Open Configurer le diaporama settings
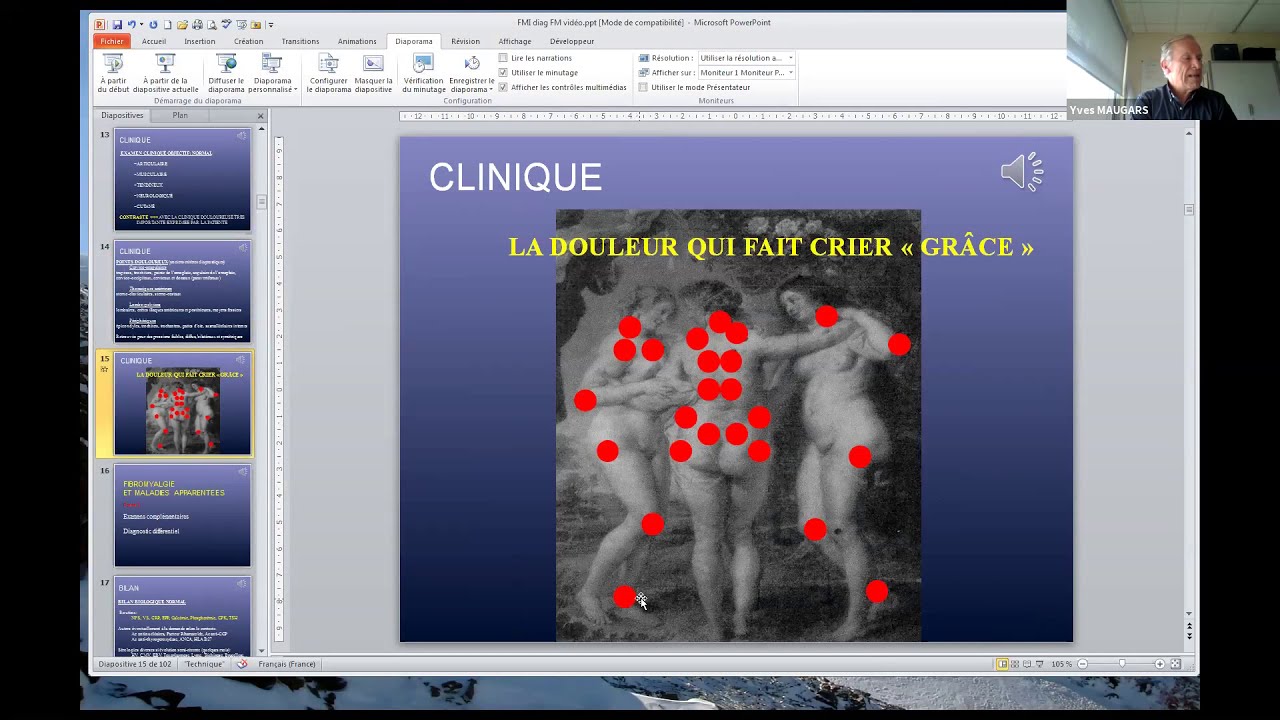The height and width of the screenshot is (720, 1280). [327, 73]
